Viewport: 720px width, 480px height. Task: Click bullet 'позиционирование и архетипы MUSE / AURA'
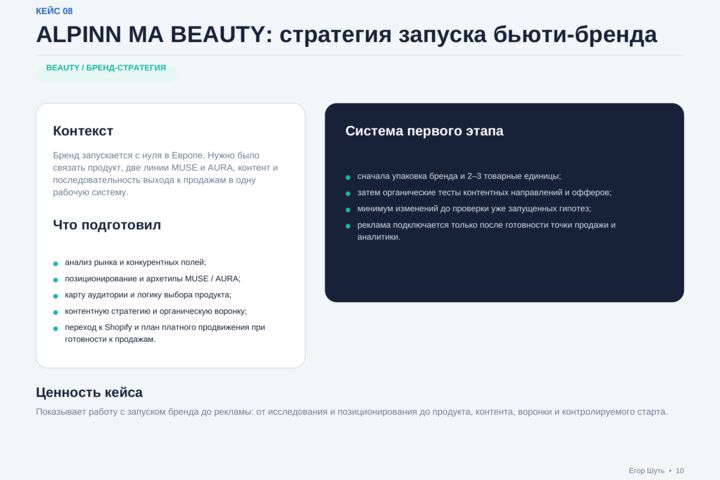coord(152,279)
